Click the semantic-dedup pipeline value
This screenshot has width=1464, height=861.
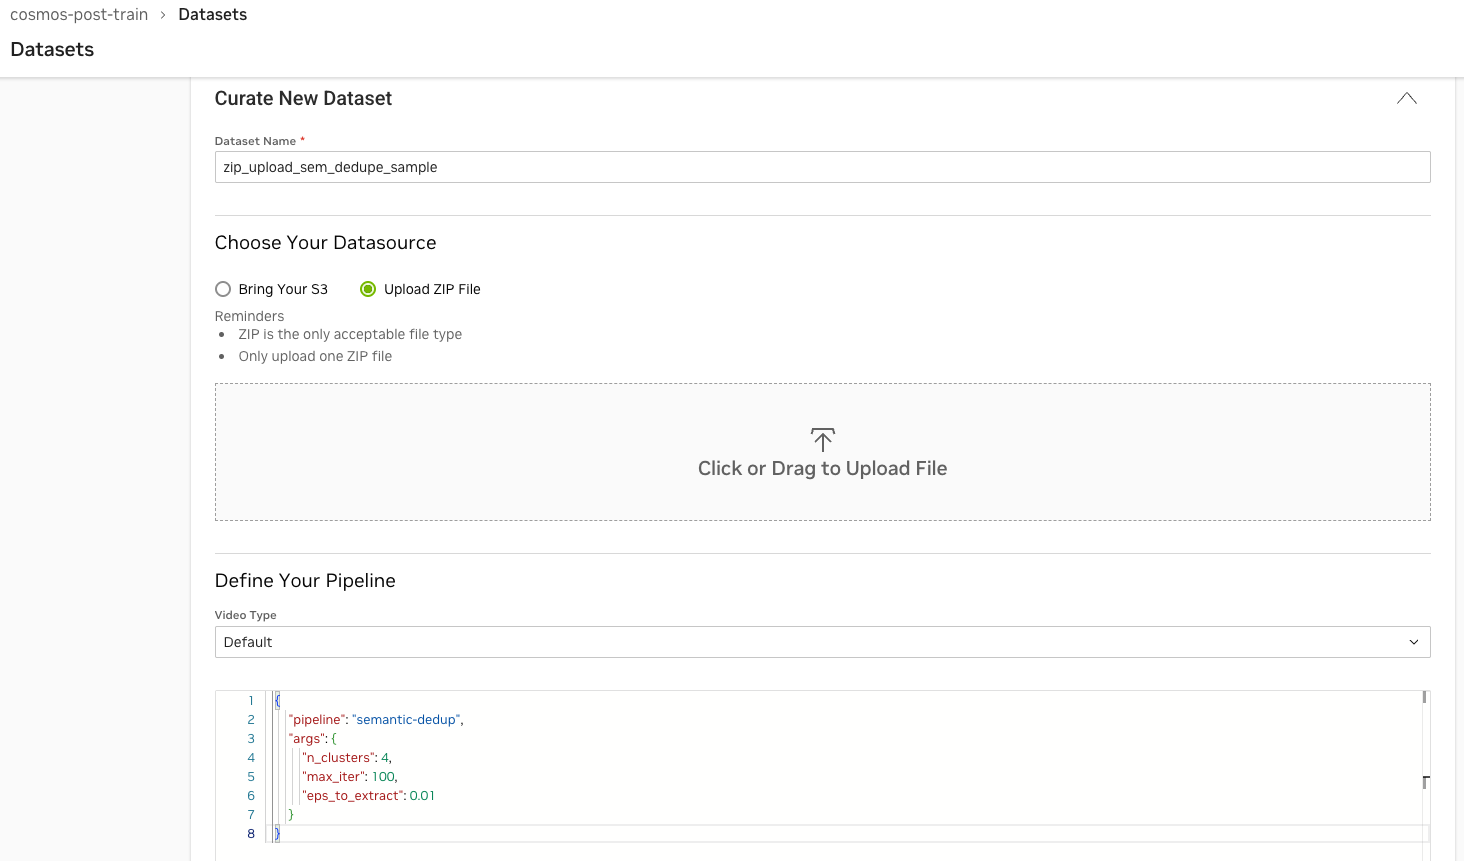pos(405,719)
